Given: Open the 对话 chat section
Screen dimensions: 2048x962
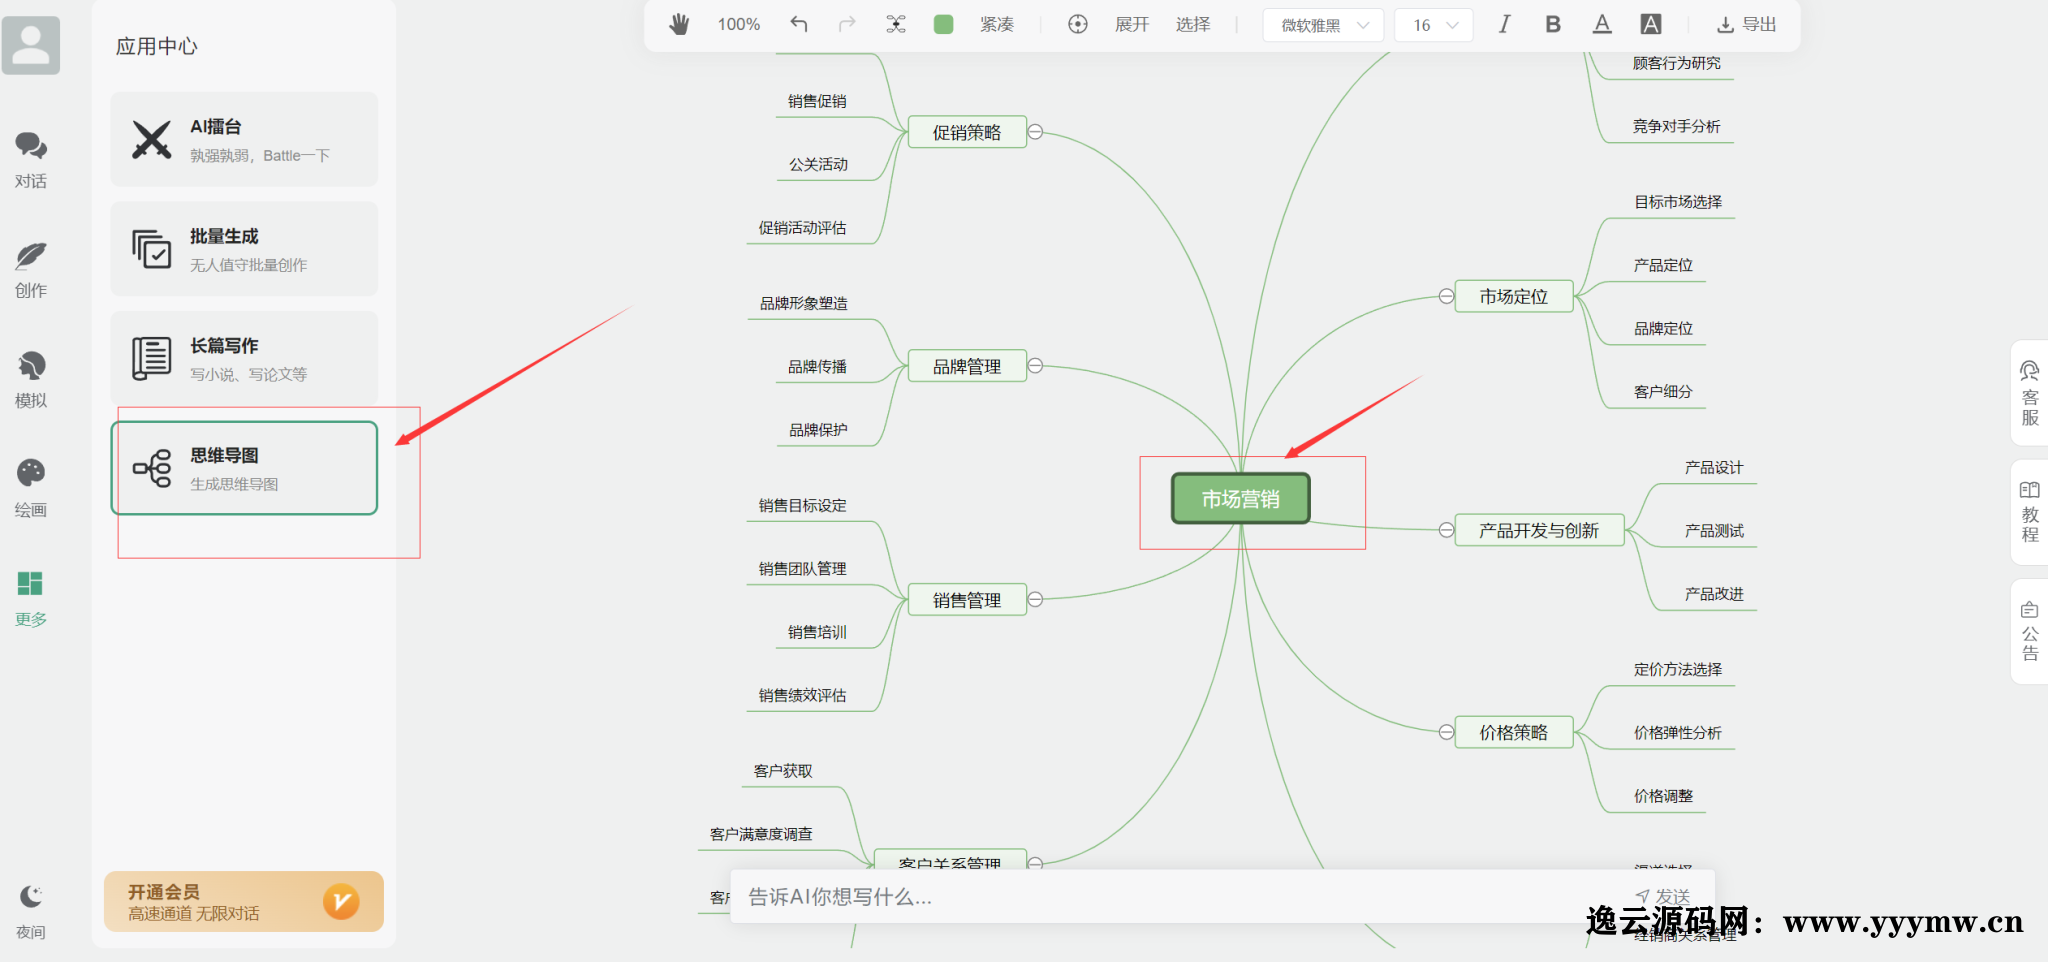Looking at the screenshot, I should 31,160.
